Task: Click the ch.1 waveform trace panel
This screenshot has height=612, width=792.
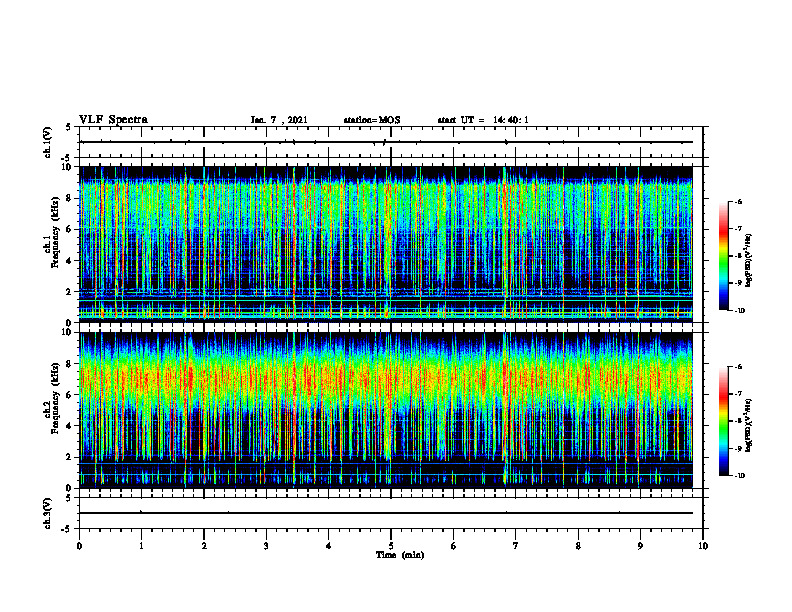Action: 391,142
